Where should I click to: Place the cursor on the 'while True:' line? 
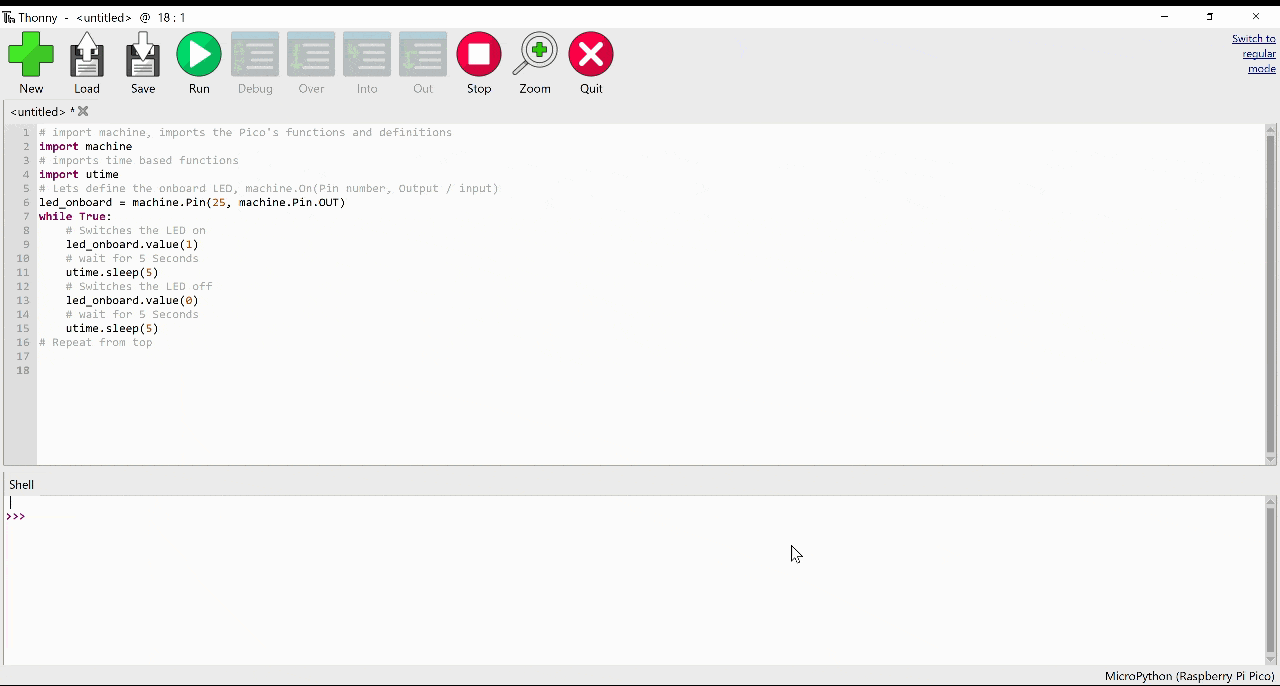tap(76, 217)
